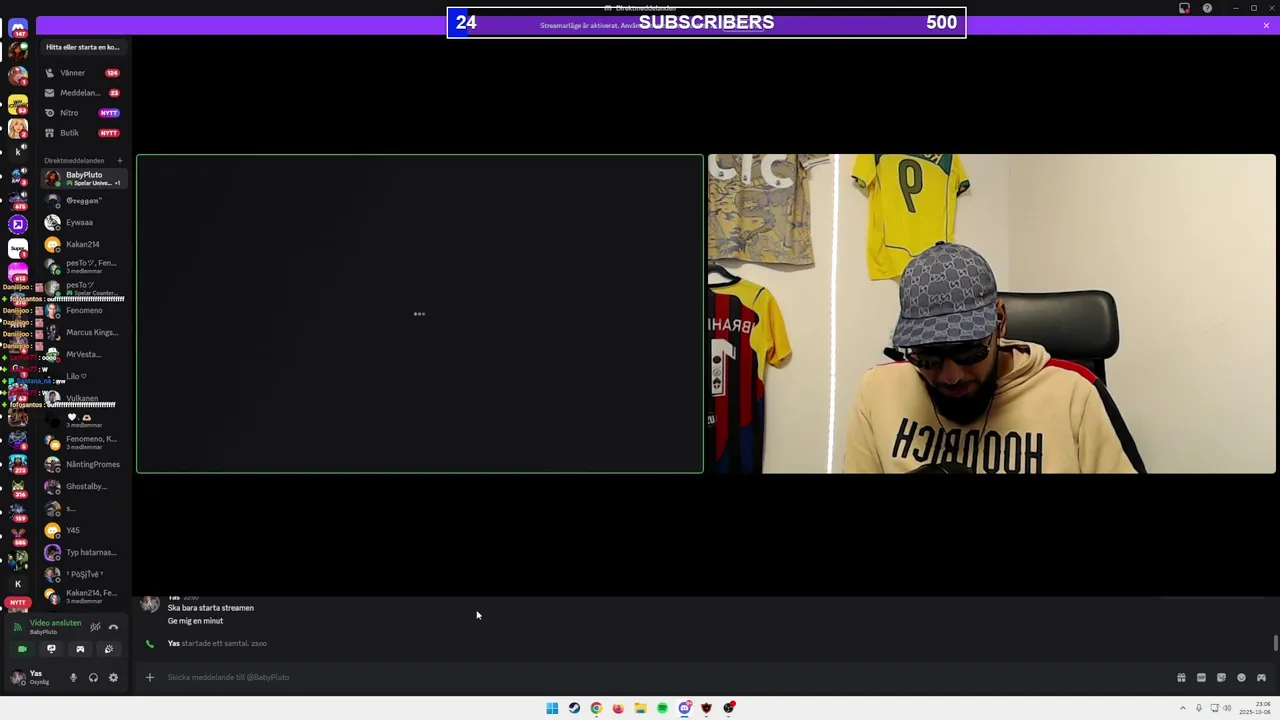Open Steam from the taskbar
Screen dimensions: 1280x720
point(574,708)
